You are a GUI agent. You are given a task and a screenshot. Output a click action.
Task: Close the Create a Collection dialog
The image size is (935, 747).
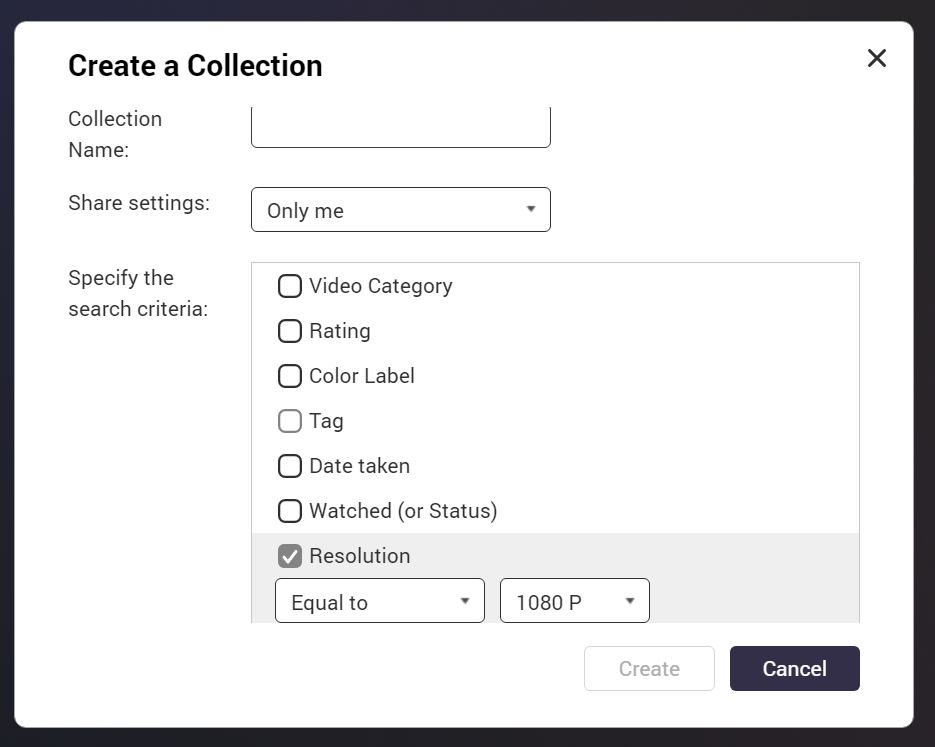click(x=877, y=58)
